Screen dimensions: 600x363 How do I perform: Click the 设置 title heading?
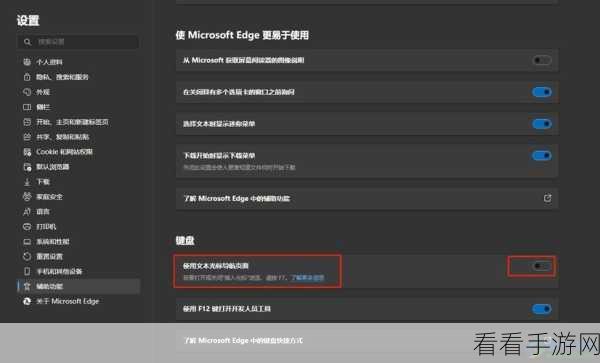click(28, 20)
